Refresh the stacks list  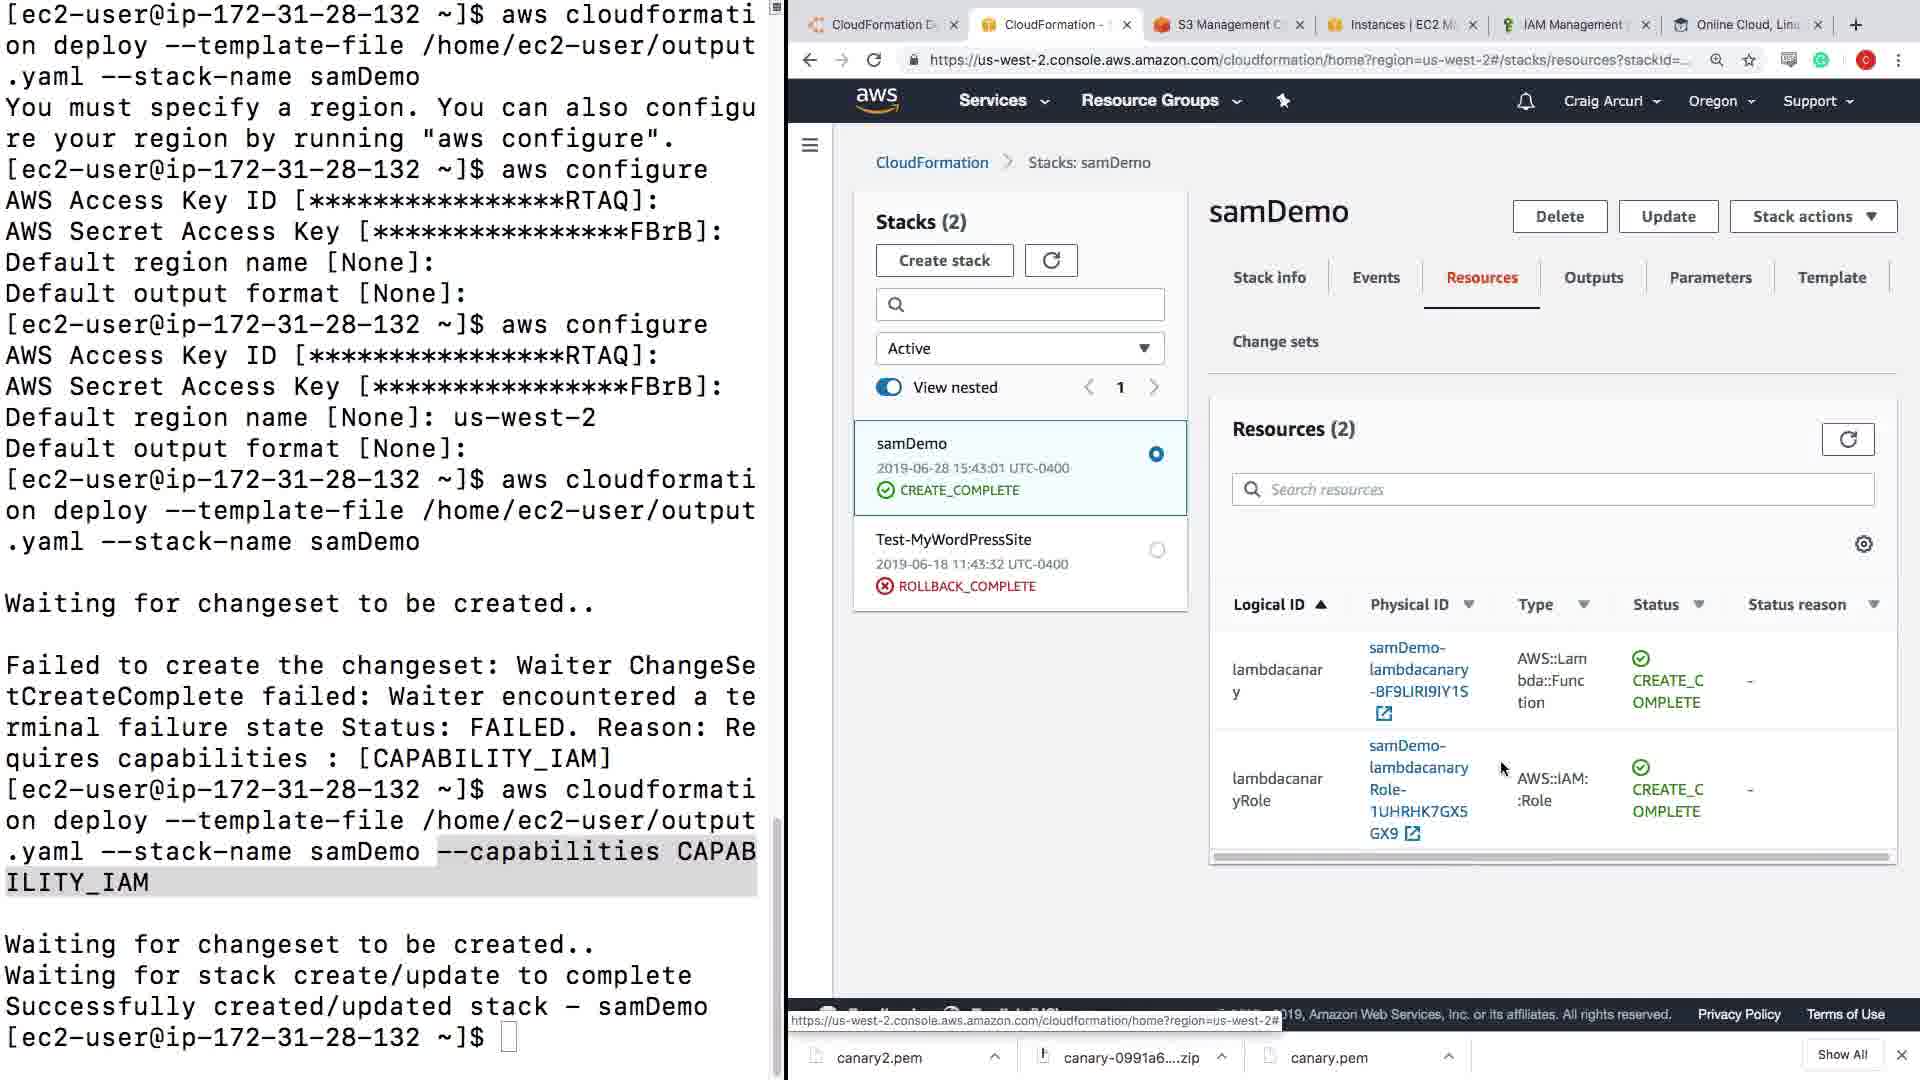coord(1051,261)
